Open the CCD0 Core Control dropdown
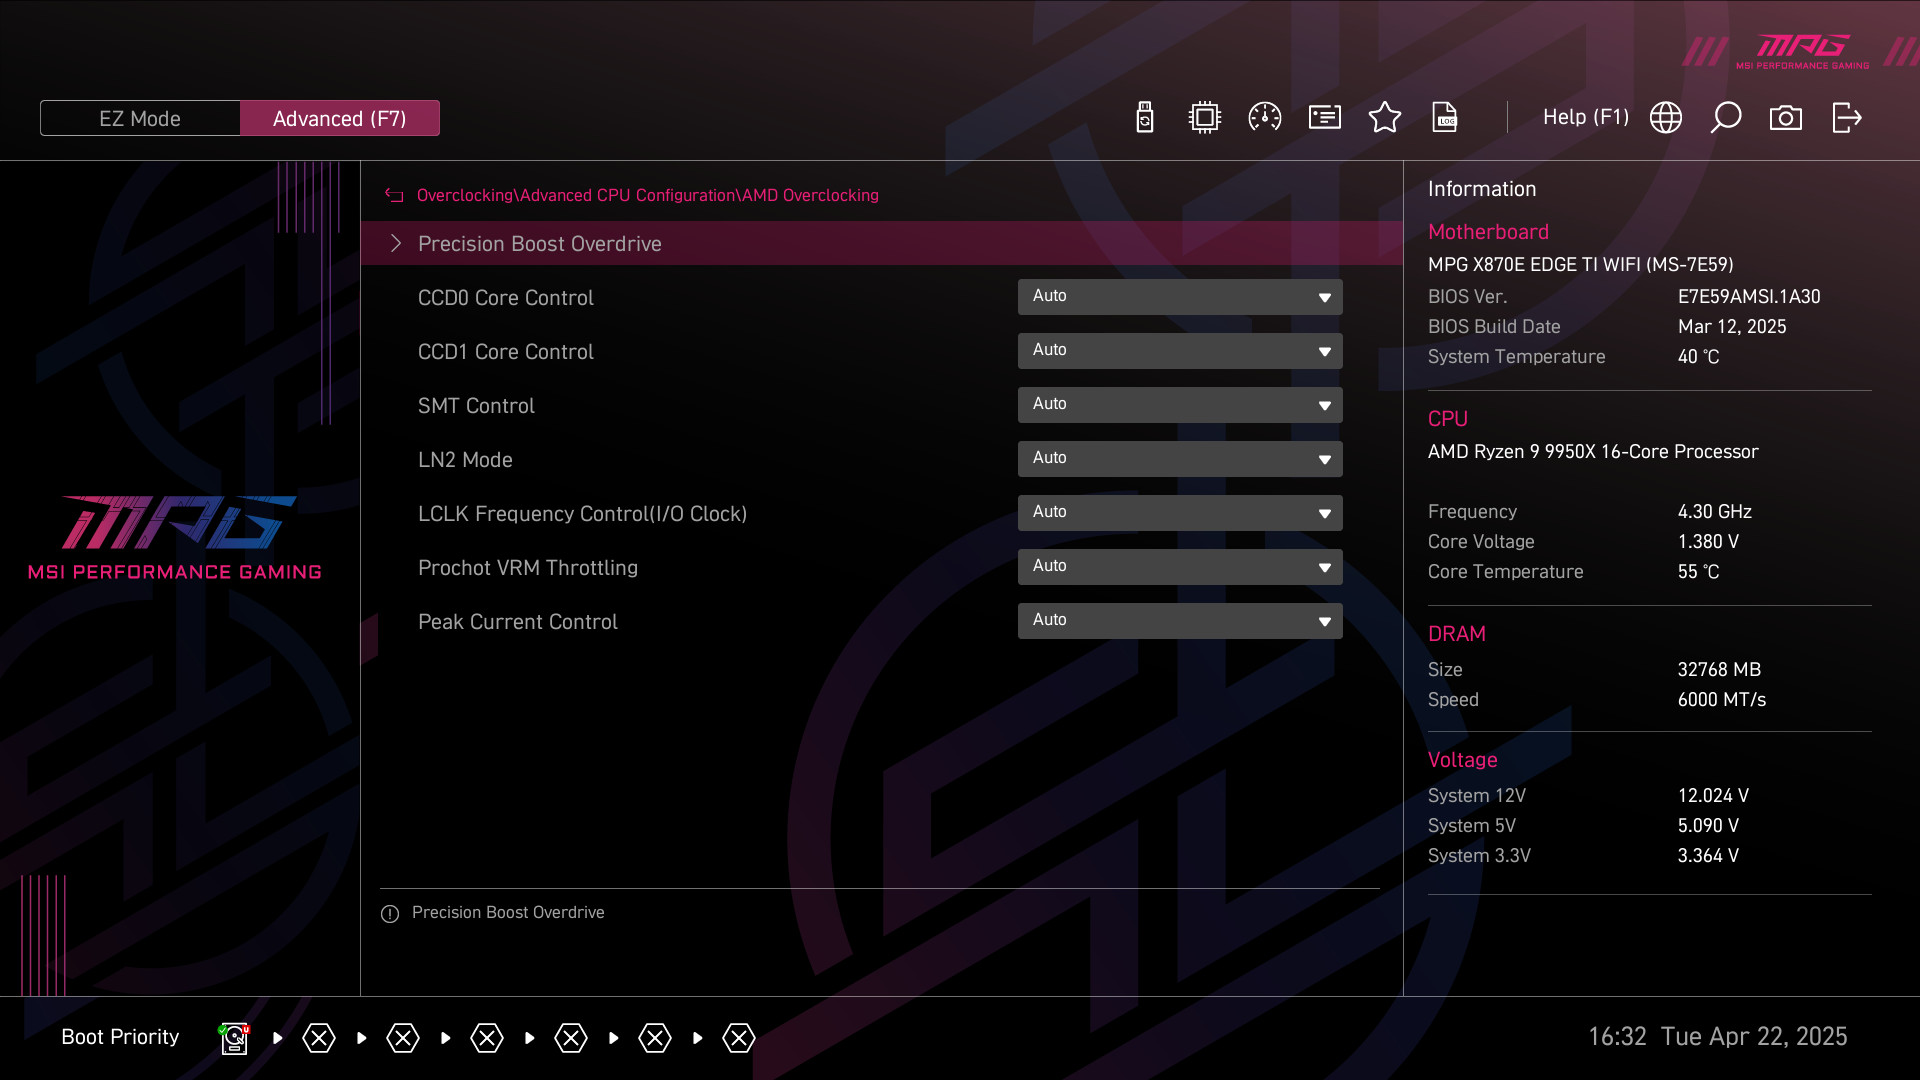Screen dimensions: 1920x1080 [x=1180, y=297]
